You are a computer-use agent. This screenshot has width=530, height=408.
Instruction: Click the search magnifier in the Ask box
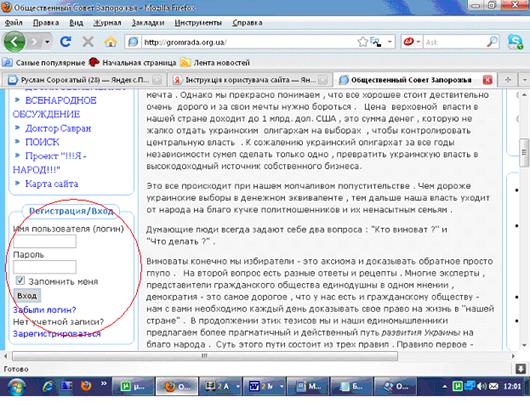click(x=492, y=42)
